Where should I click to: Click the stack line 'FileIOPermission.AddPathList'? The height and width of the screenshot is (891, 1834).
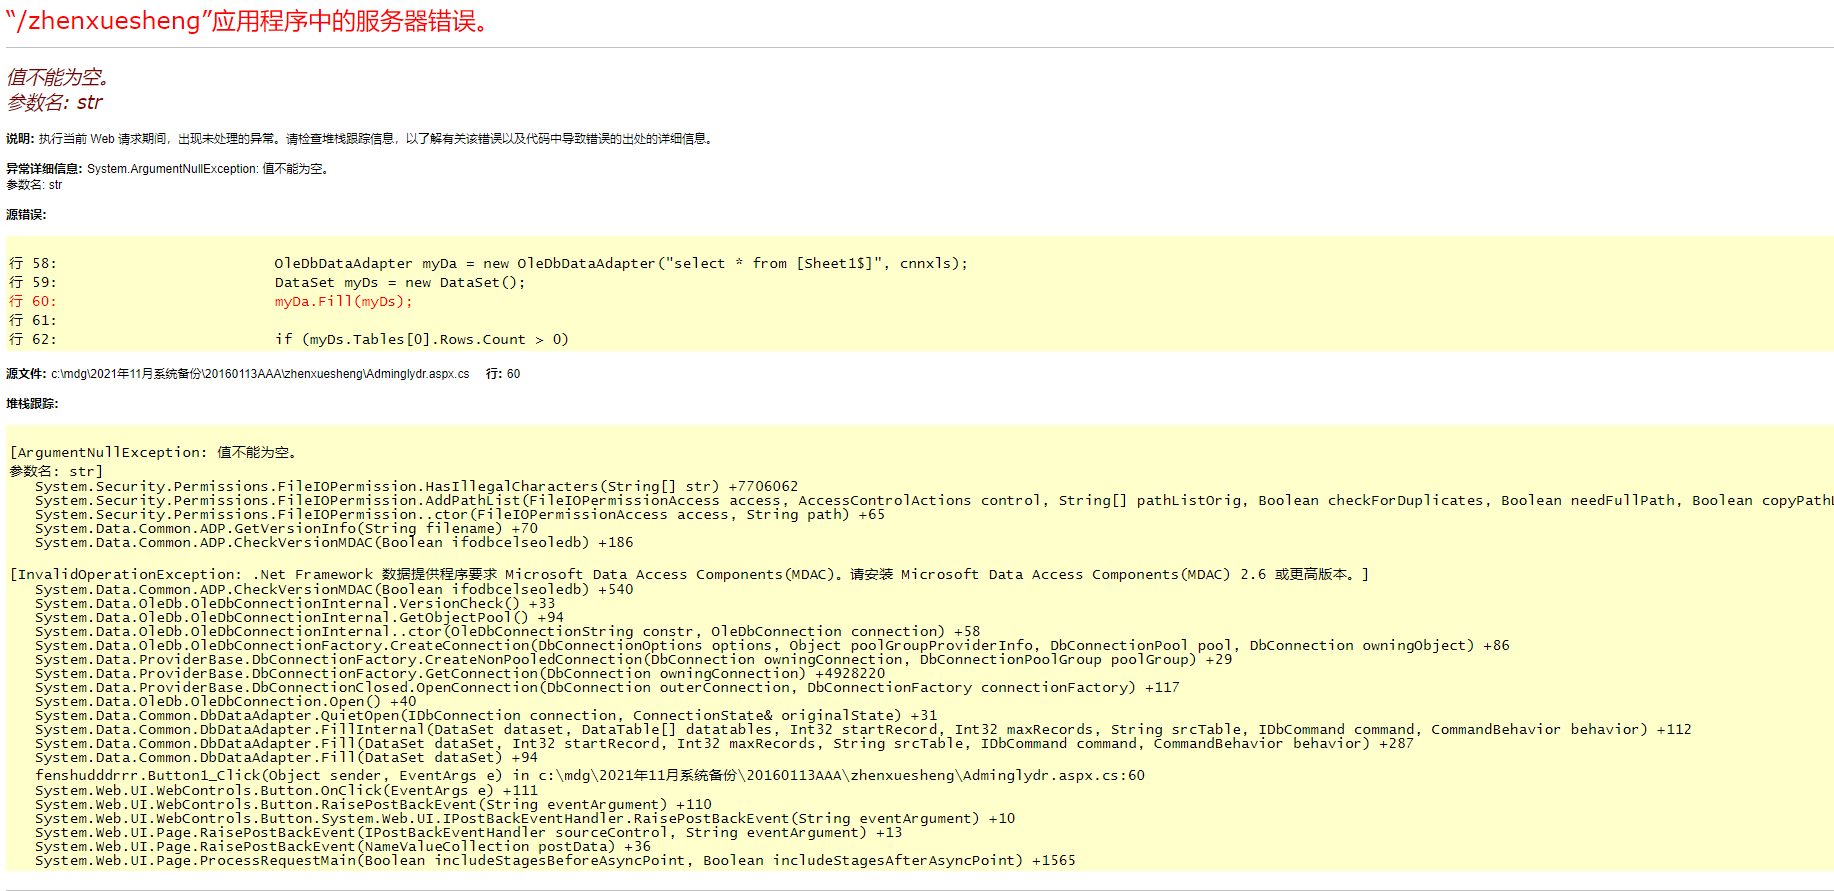coord(934,501)
